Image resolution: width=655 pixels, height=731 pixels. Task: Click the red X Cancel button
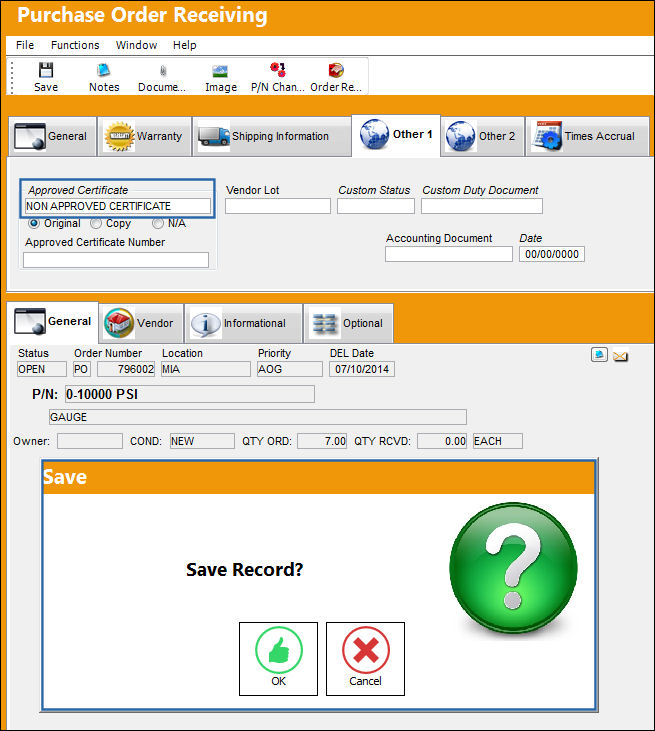coord(365,659)
